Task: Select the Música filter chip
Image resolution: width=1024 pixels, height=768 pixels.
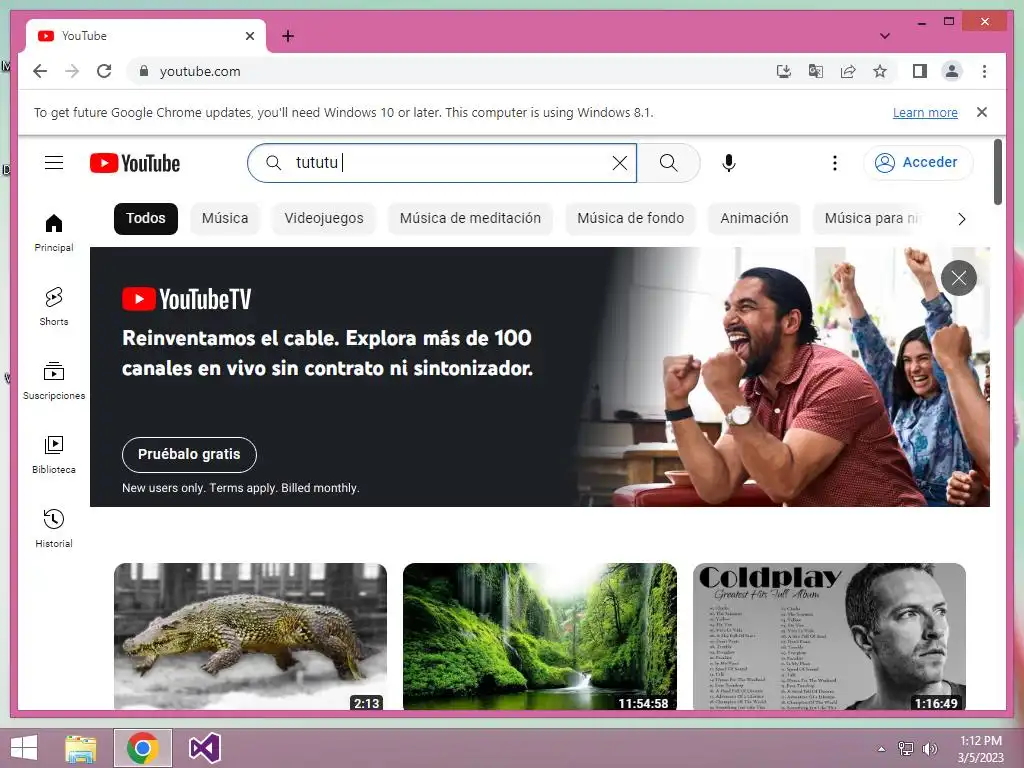Action: click(x=225, y=218)
